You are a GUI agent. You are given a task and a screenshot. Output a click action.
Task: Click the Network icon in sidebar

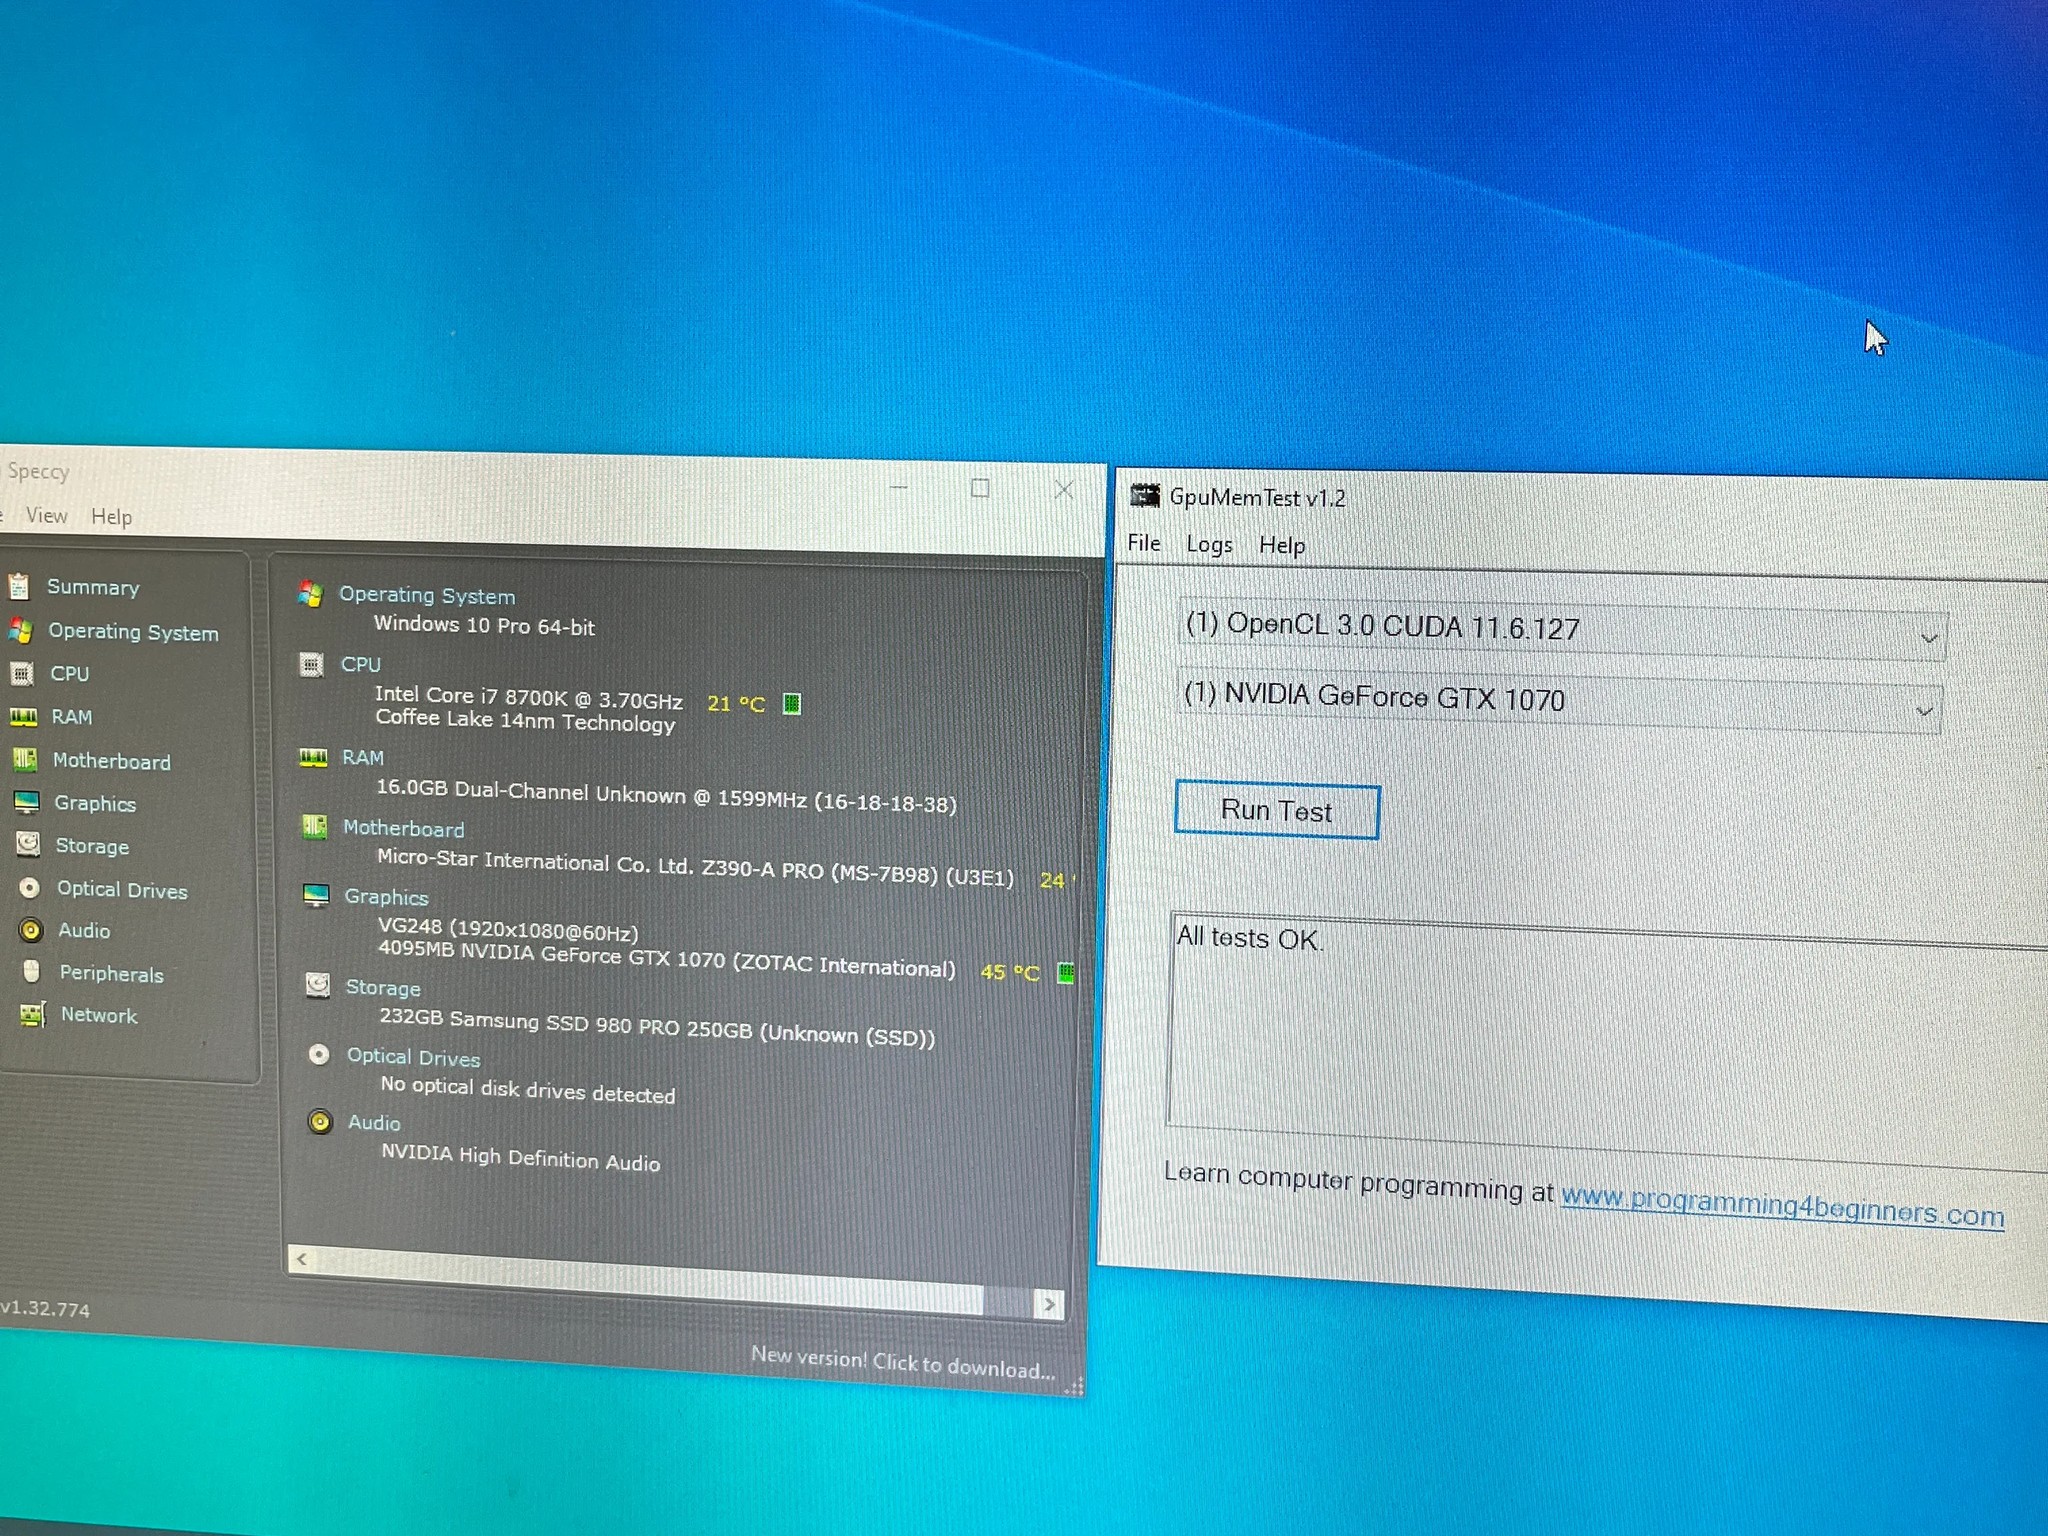(x=33, y=1015)
